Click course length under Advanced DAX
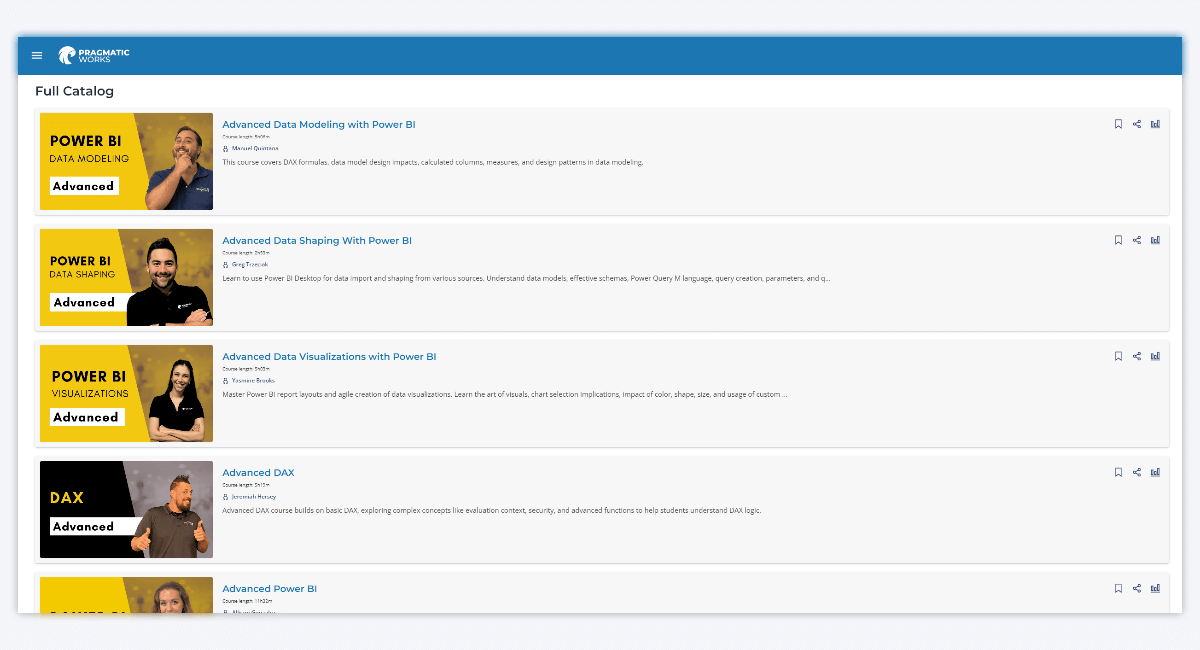 tap(246, 484)
